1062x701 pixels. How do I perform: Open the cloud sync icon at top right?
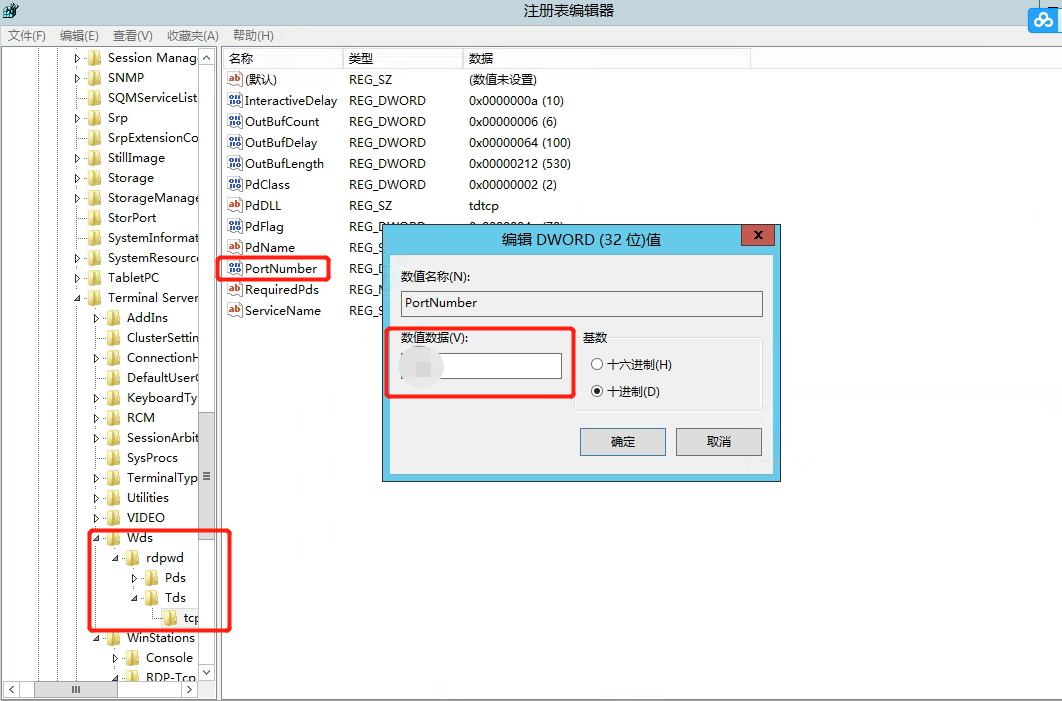tap(1043, 20)
